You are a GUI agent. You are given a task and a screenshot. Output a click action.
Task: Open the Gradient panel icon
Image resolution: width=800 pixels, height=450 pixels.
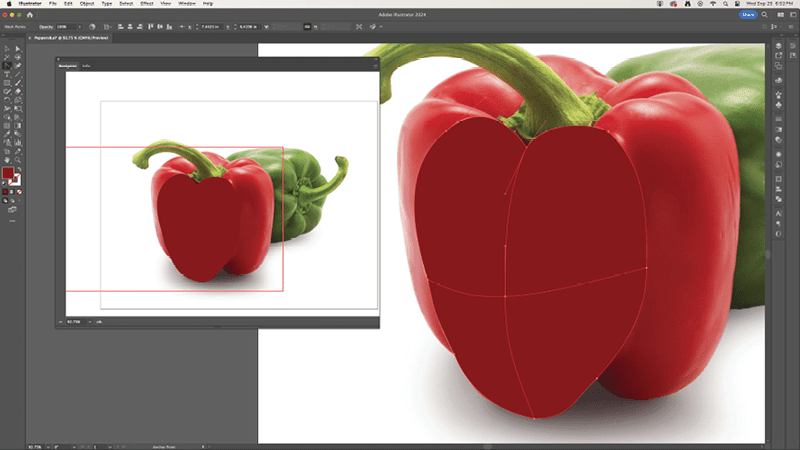(779, 130)
